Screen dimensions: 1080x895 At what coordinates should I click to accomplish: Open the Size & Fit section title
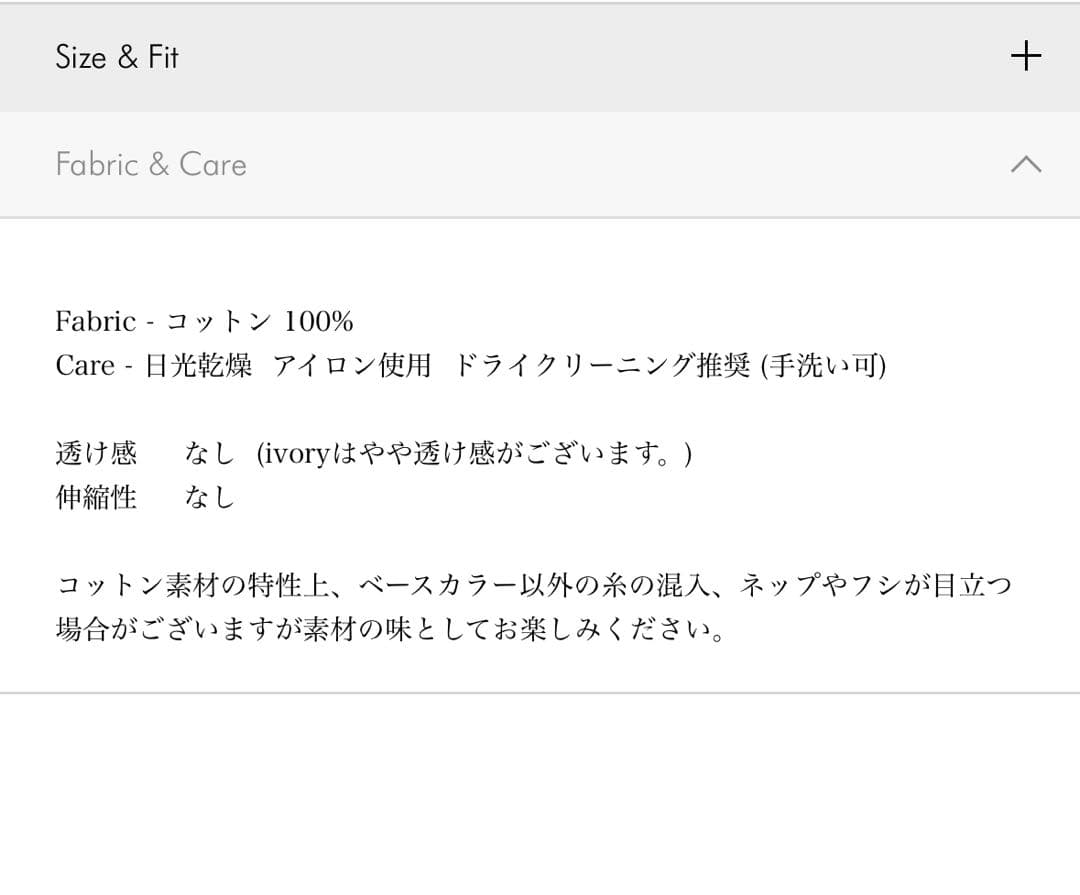[117, 57]
